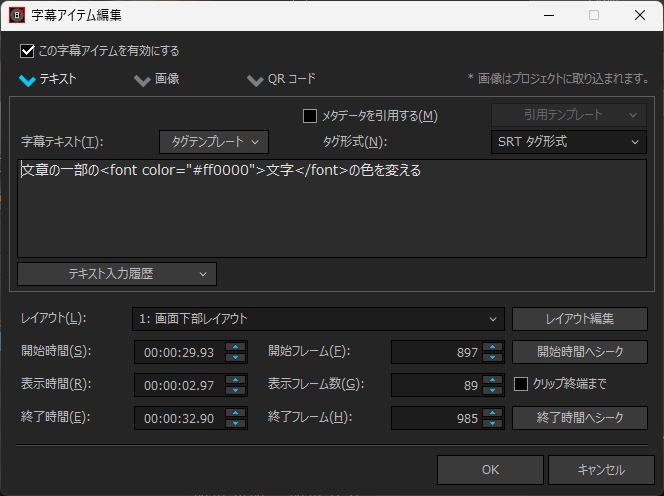The image size is (664, 496).
Task: Increase 開始時間 with up arrow
Action: click(235, 347)
